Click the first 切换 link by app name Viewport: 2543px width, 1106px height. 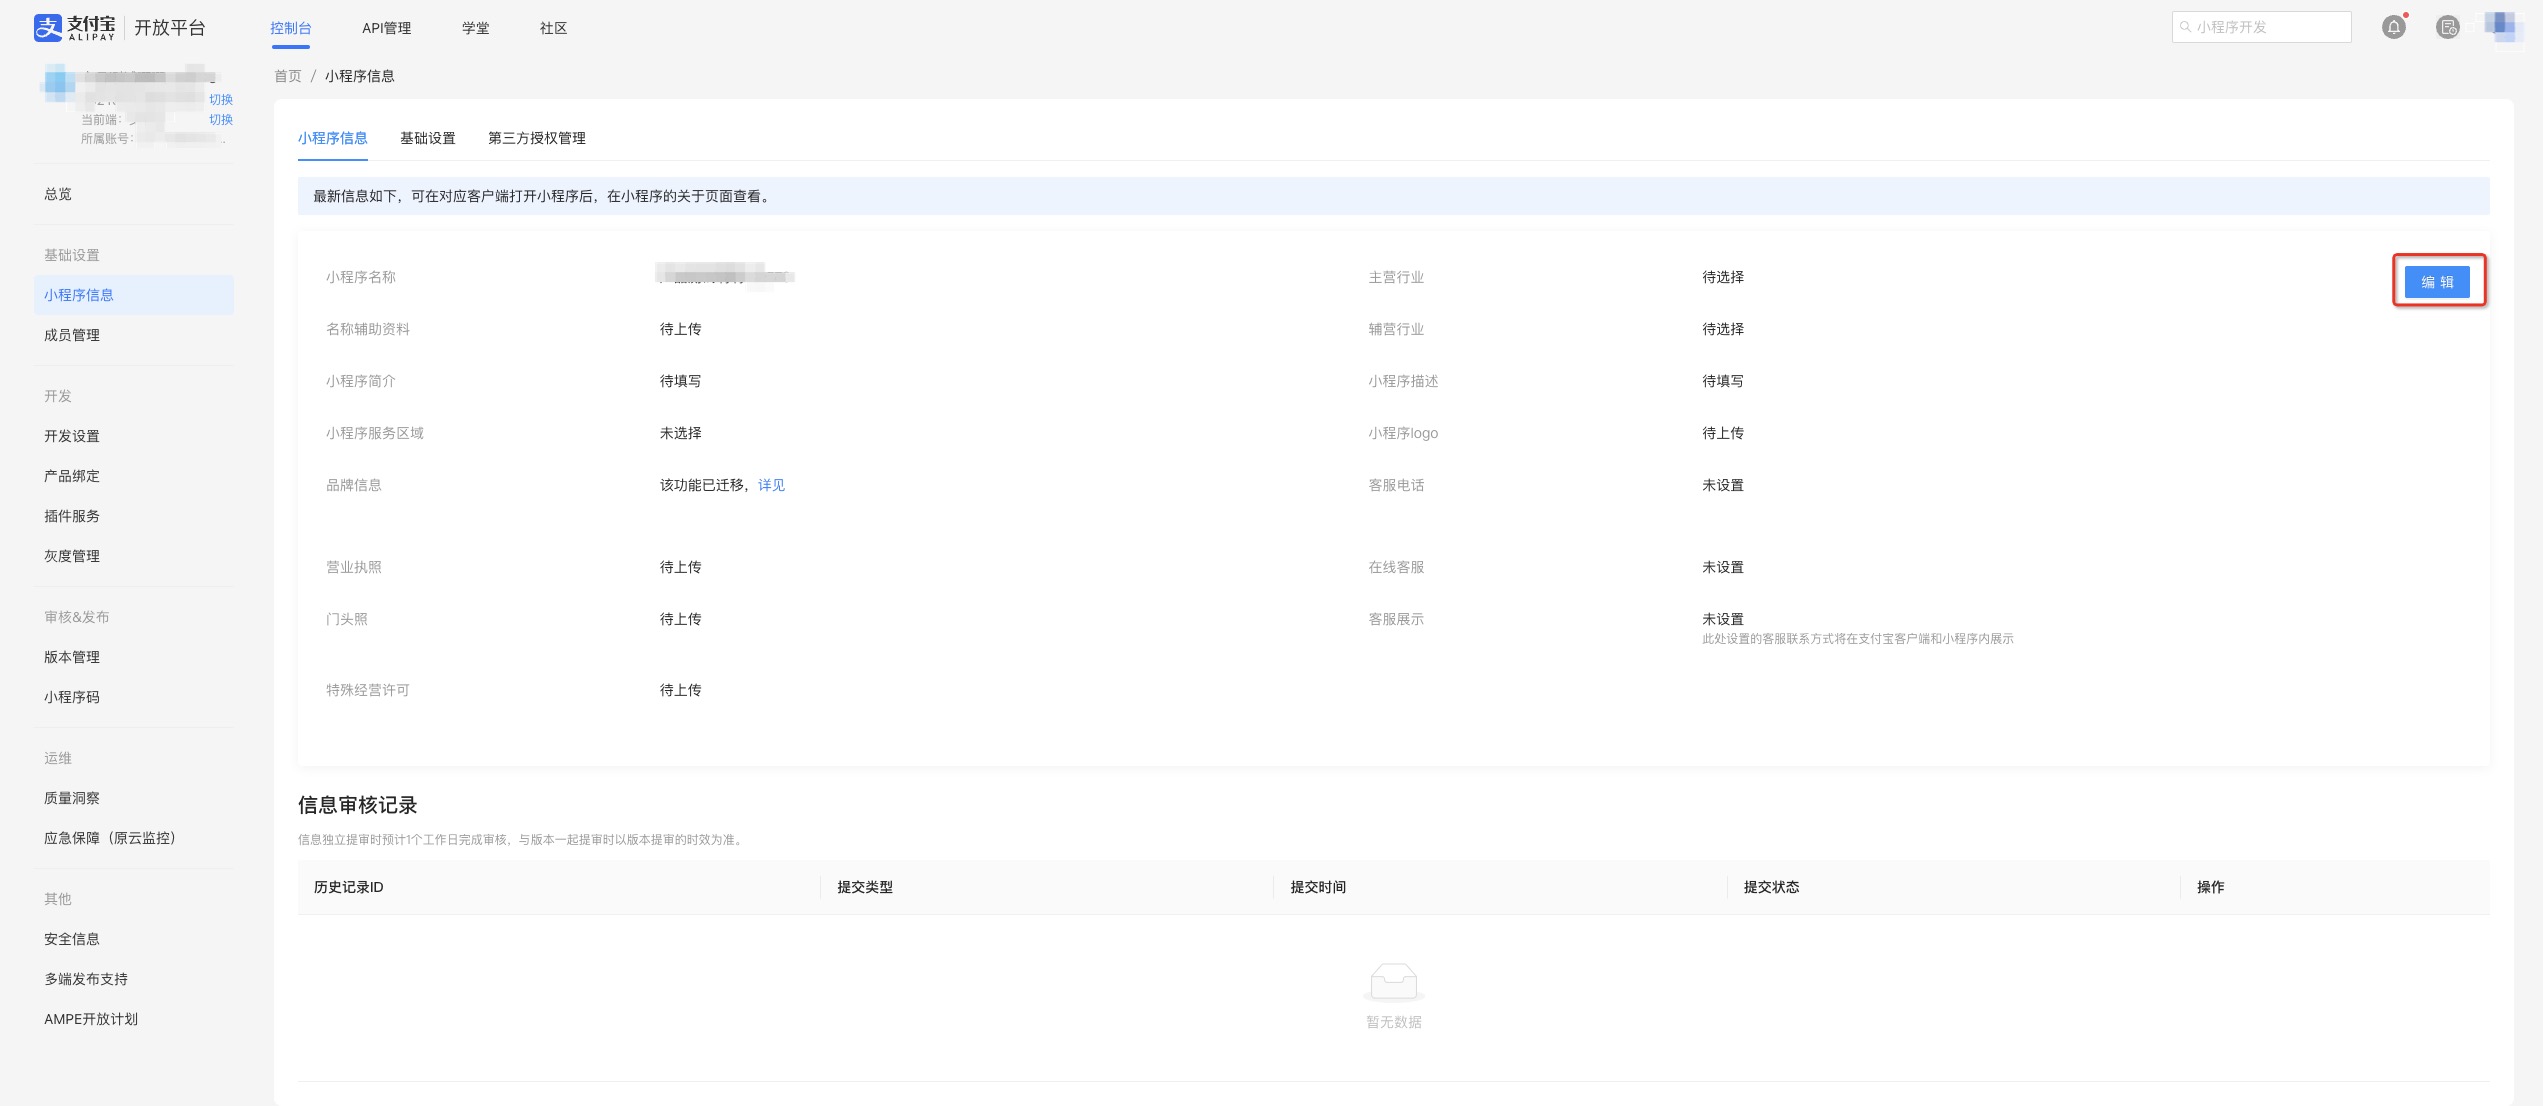(x=221, y=100)
